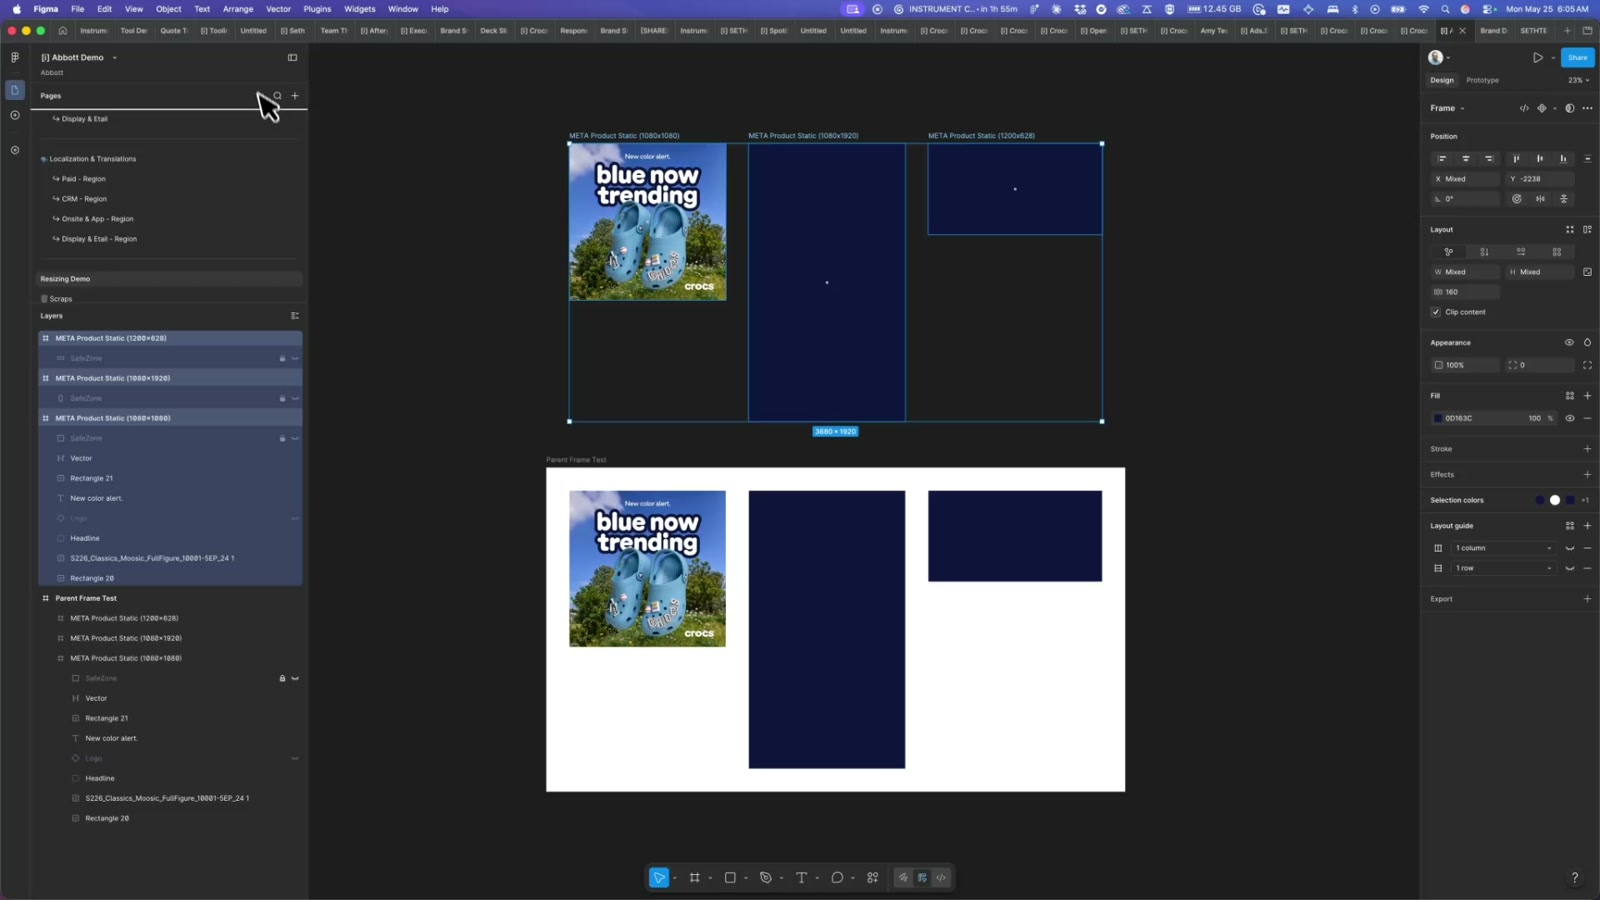Flip selection horizontally
The height and width of the screenshot is (900, 1600).
1540,199
